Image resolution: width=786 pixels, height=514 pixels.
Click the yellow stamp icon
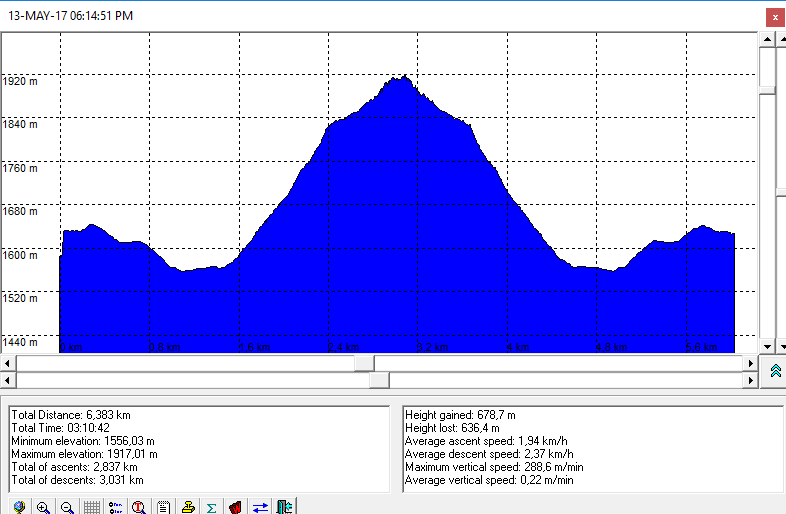(x=188, y=507)
